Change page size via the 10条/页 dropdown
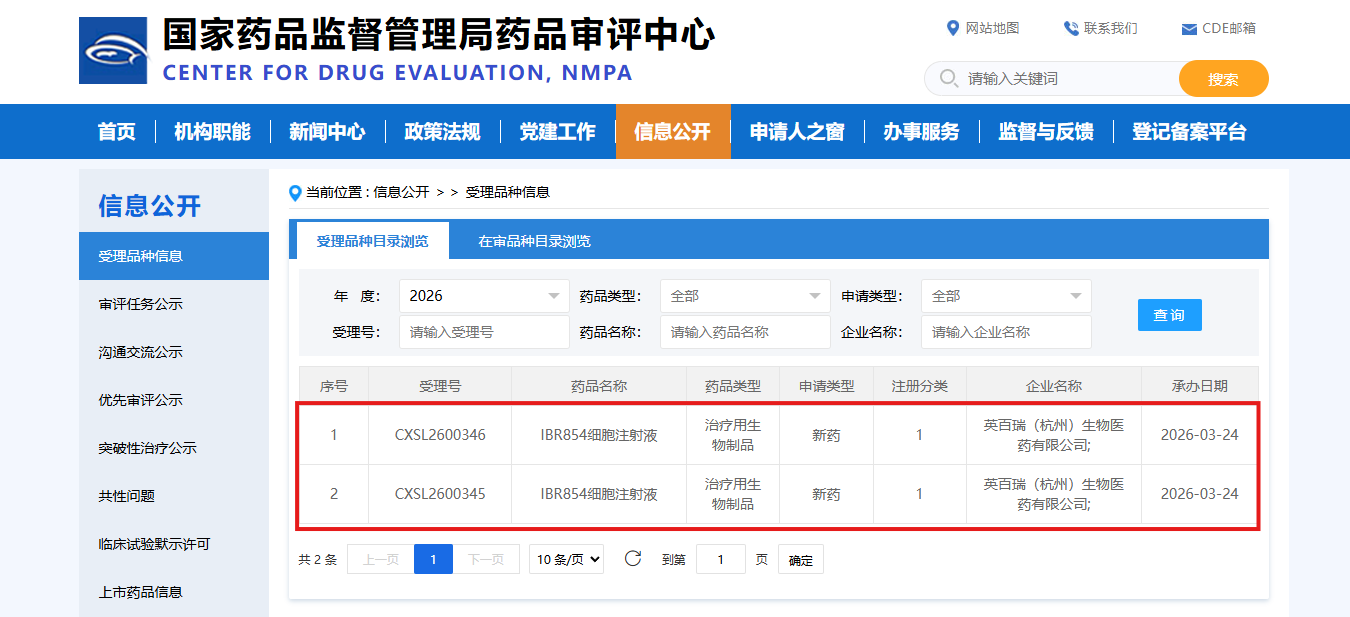 point(566,559)
